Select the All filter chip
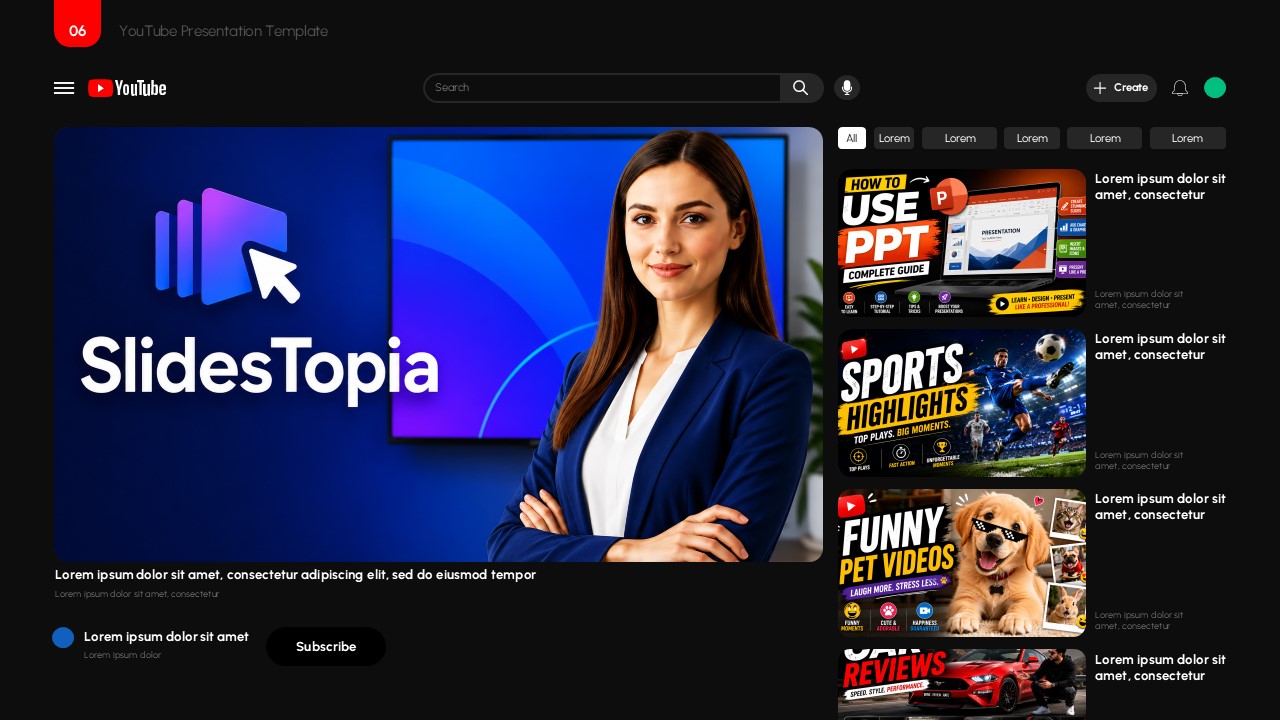Screen dimensions: 1280x720 coord(852,138)
